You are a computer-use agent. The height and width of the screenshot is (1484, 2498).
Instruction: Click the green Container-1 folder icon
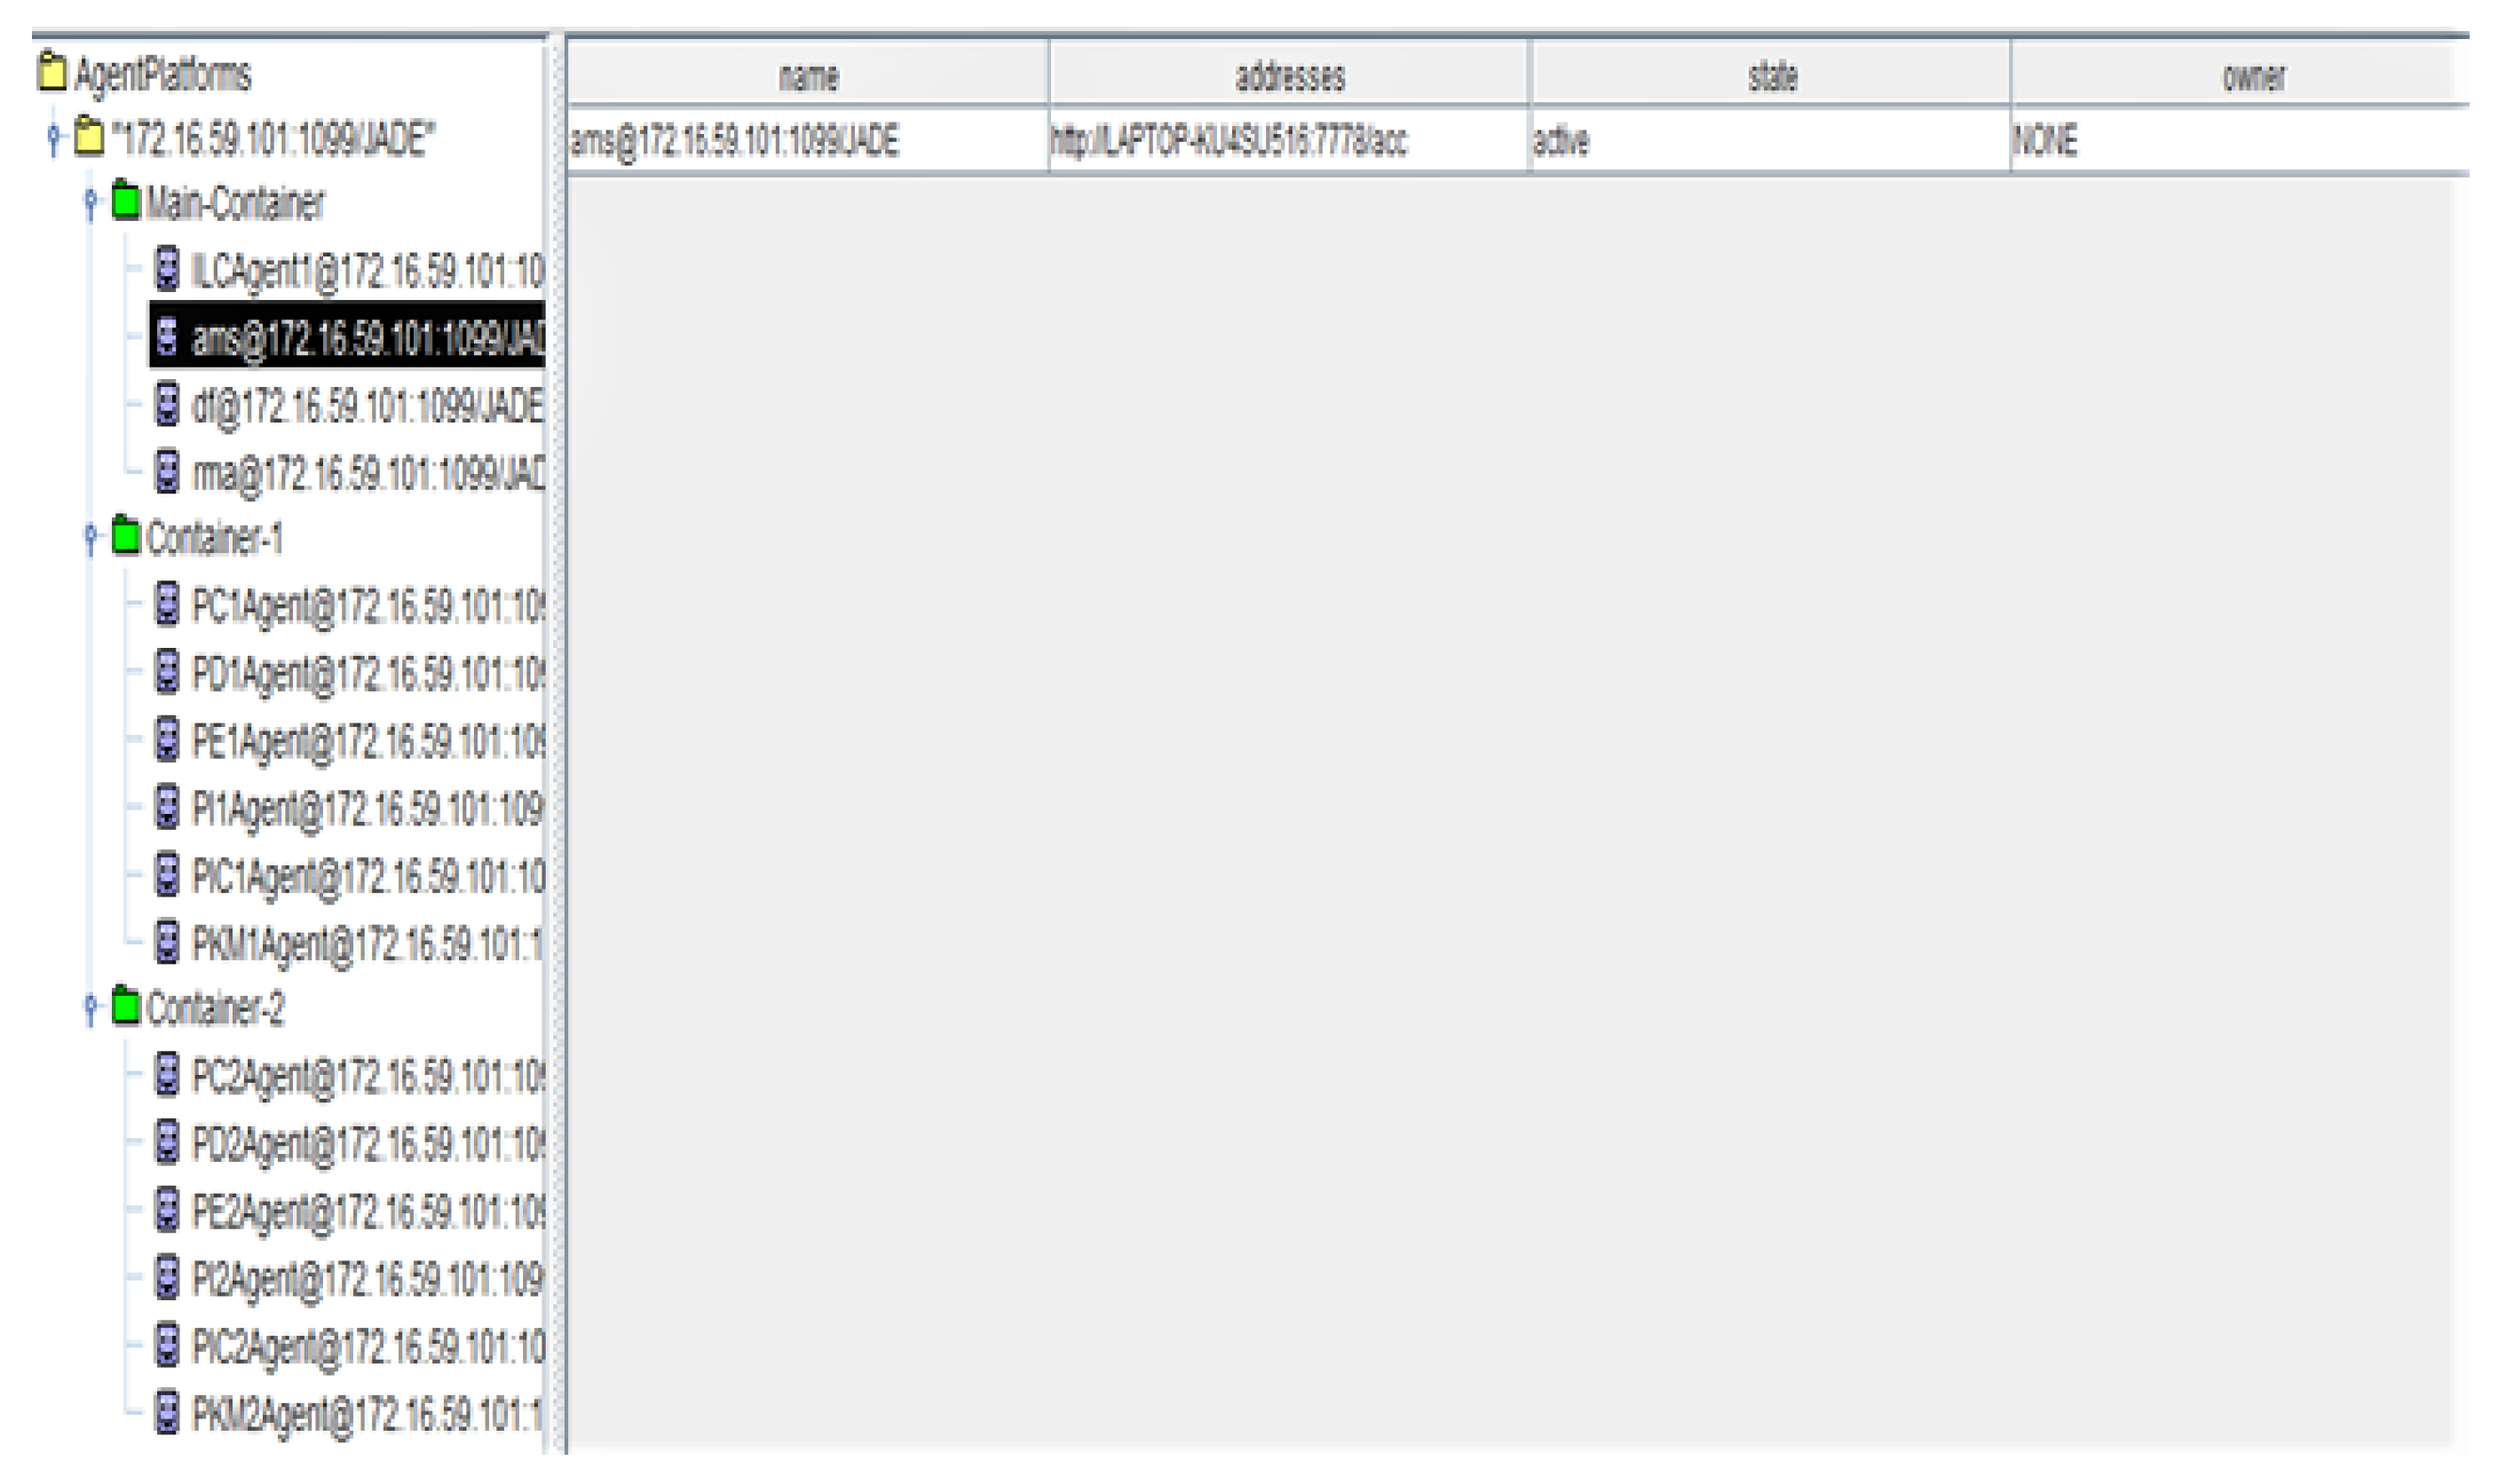coord(124,535)
